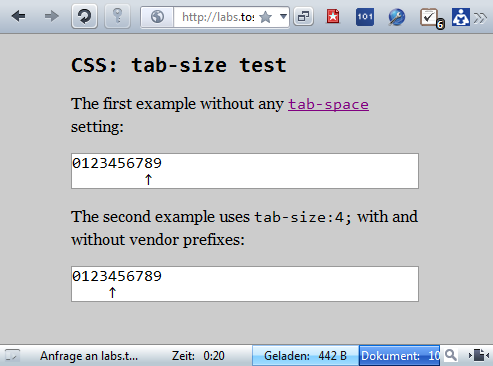Open the zoom magnifier in status bar
The height and width of the screenshot is (366, 493).
pos(451,355)
